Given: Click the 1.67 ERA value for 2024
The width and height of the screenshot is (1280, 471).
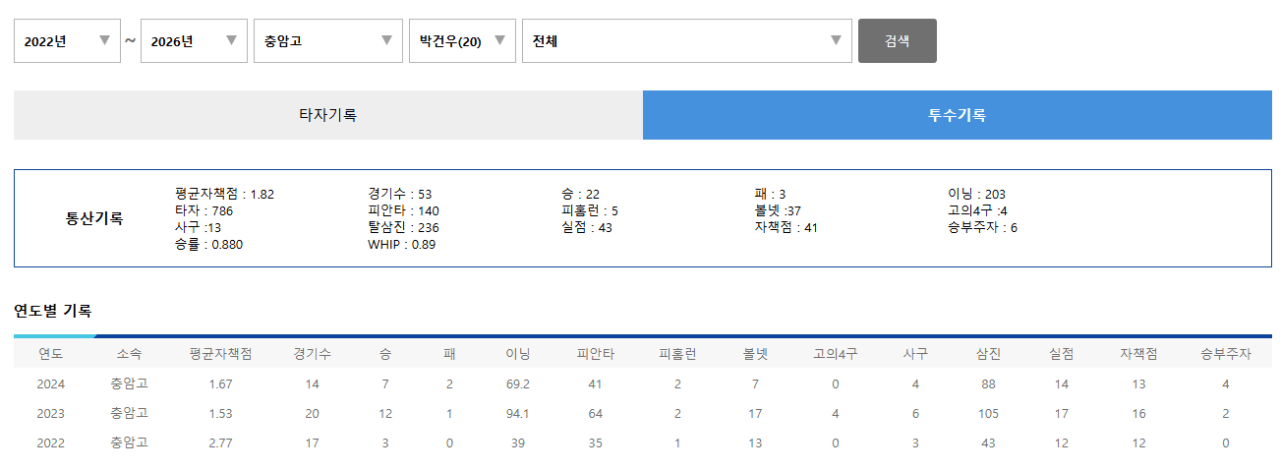Looking at the screenshot, I should coord(221,383).
